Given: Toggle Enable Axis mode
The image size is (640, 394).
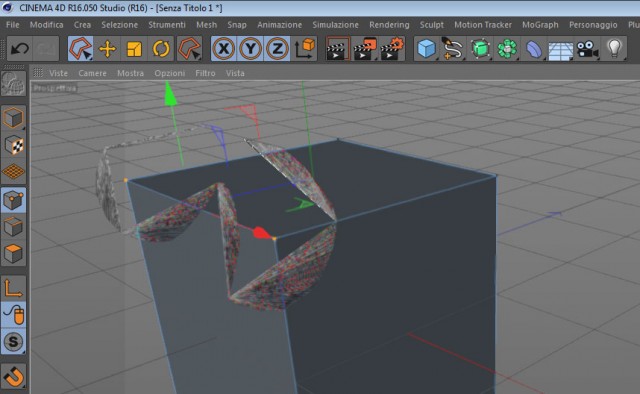Looking at the screenshot, I should (13, 288).
